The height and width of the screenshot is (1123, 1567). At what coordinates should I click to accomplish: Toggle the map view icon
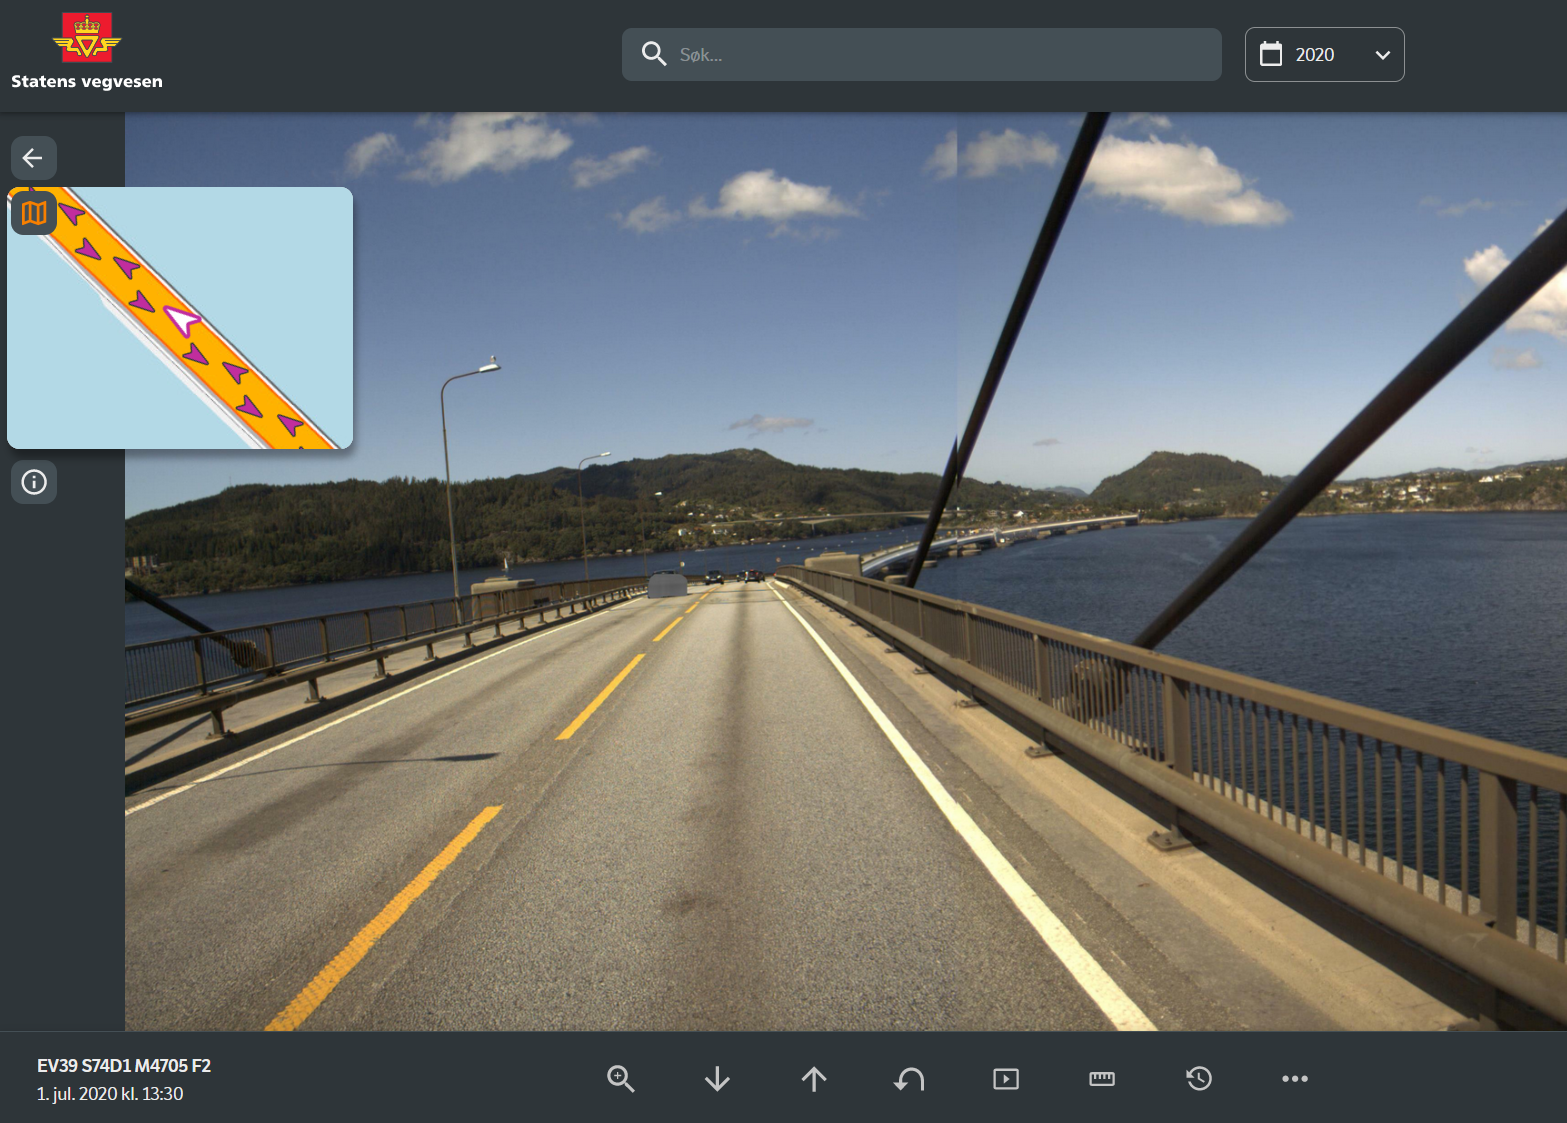[x=34, y=213]
